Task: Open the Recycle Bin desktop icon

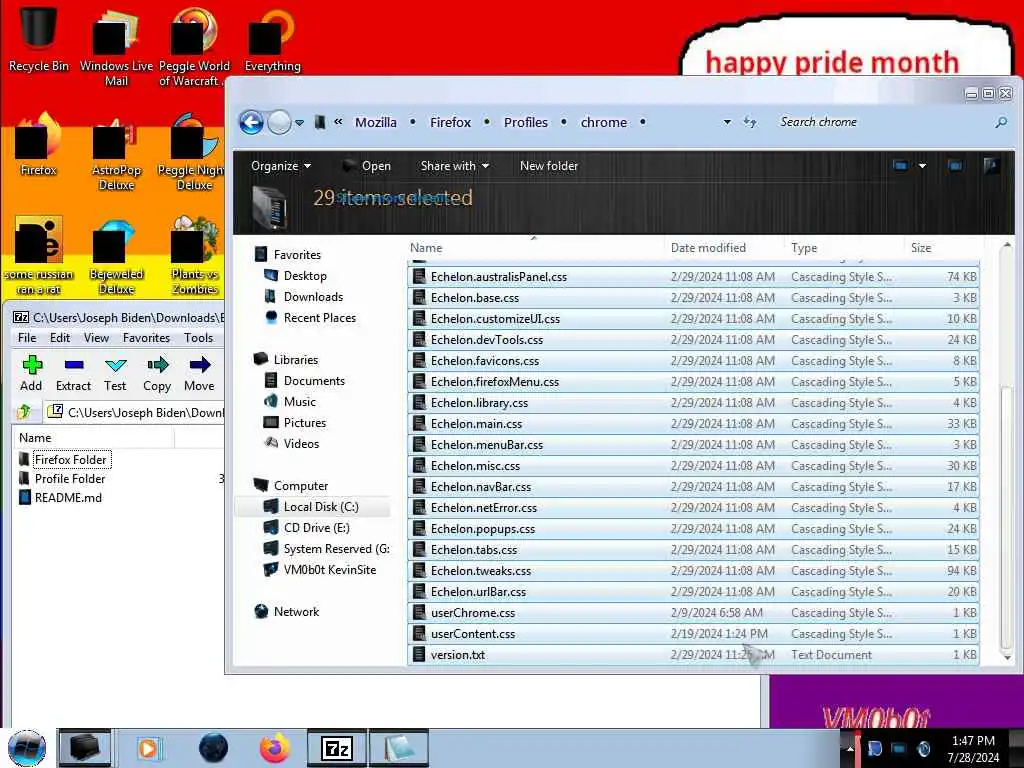Action: 39,37
